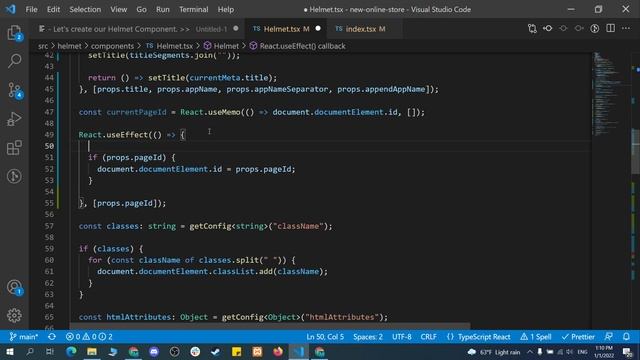Expand the components breadcrumb folder
640x360 pixels.
pos(112,46)
